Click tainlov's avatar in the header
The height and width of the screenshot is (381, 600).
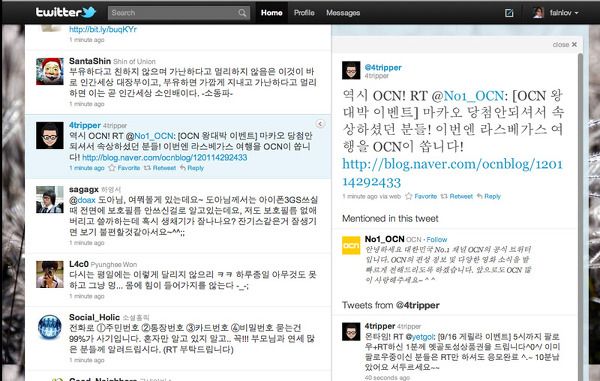click(538, 13)
